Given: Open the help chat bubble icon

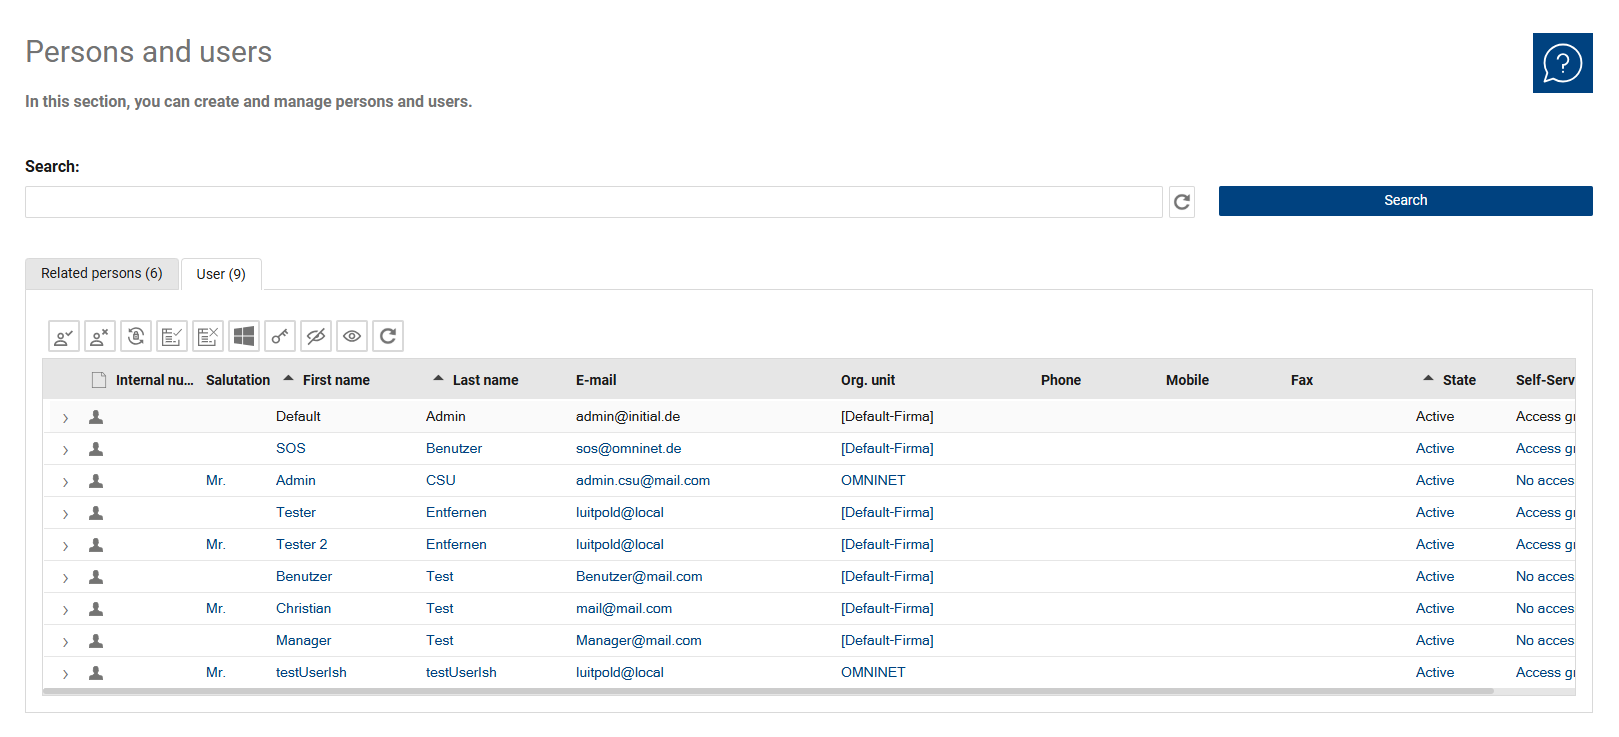Looking at the screenshot, I should point(1562,63).
